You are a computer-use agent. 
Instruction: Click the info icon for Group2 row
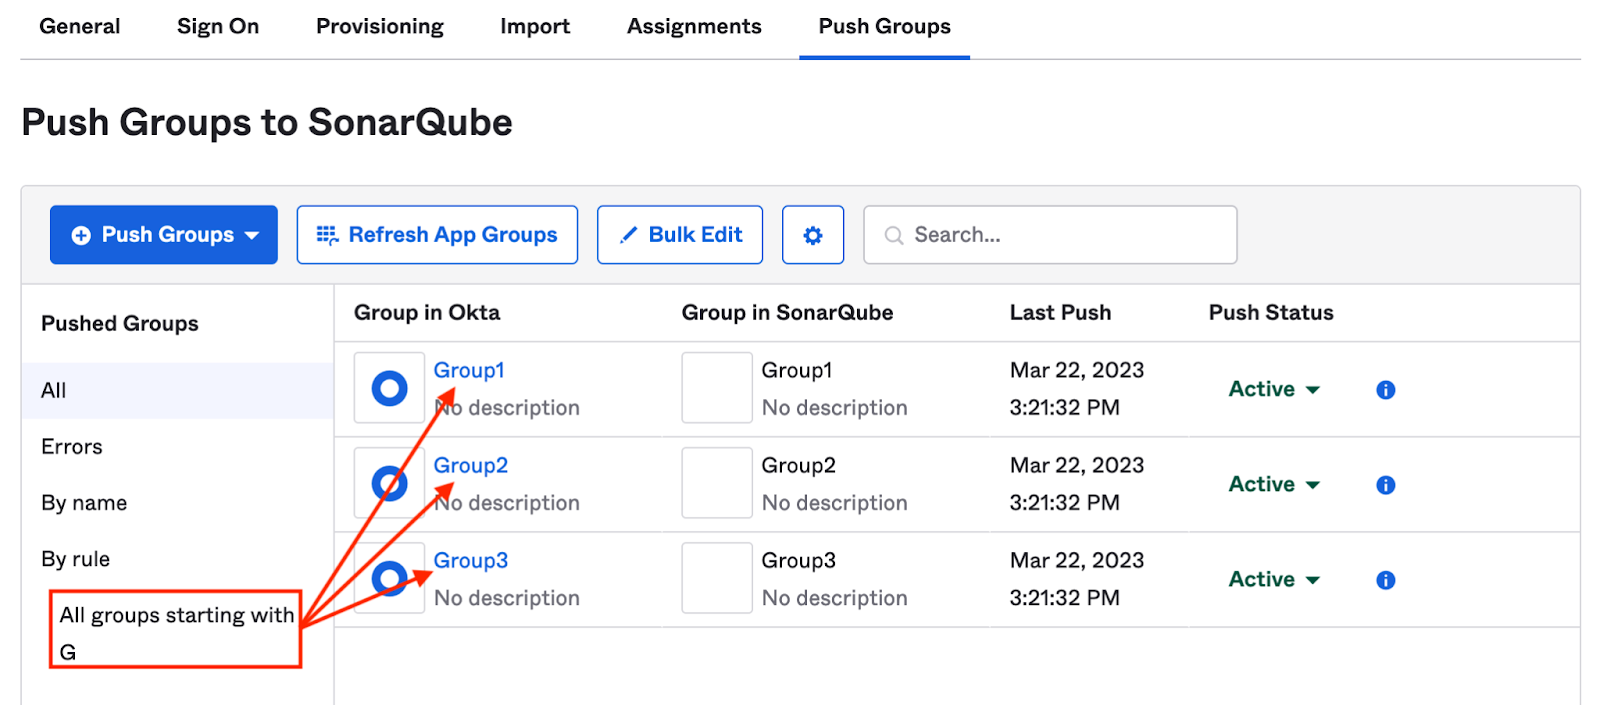coord(1385,485)
